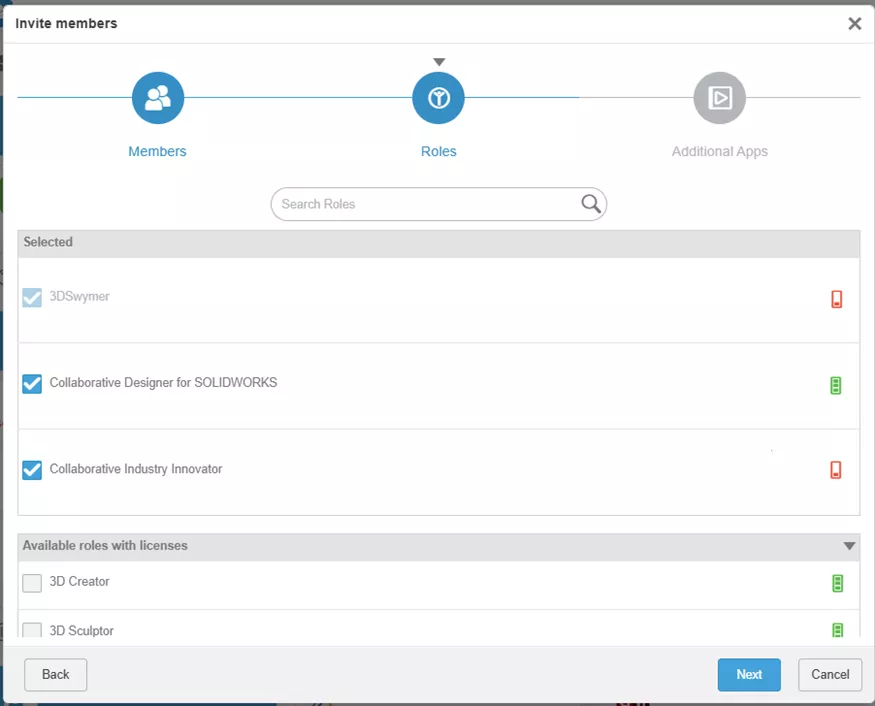Uncheck Collaborative Industry Innovator role

click(x=32, y=470)
